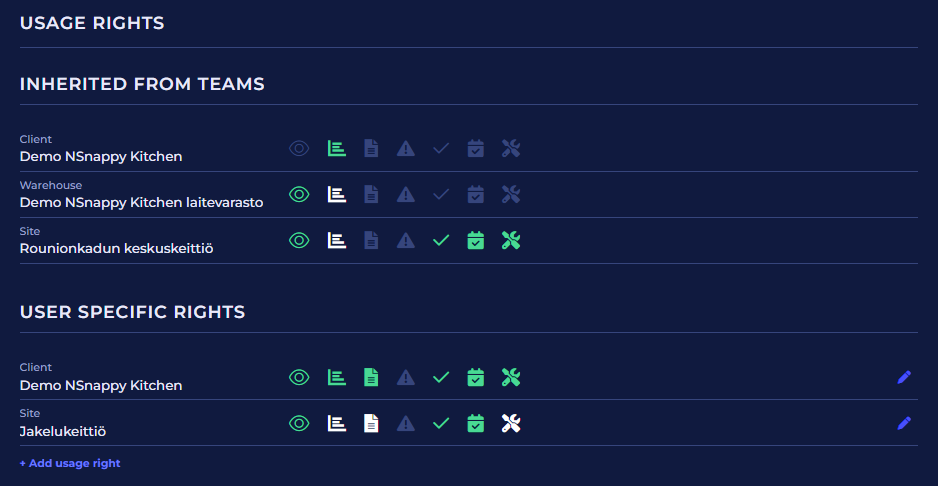Click the Add usage right link
The height and width of the screenshot is (486, 938).
click(70, 463)
